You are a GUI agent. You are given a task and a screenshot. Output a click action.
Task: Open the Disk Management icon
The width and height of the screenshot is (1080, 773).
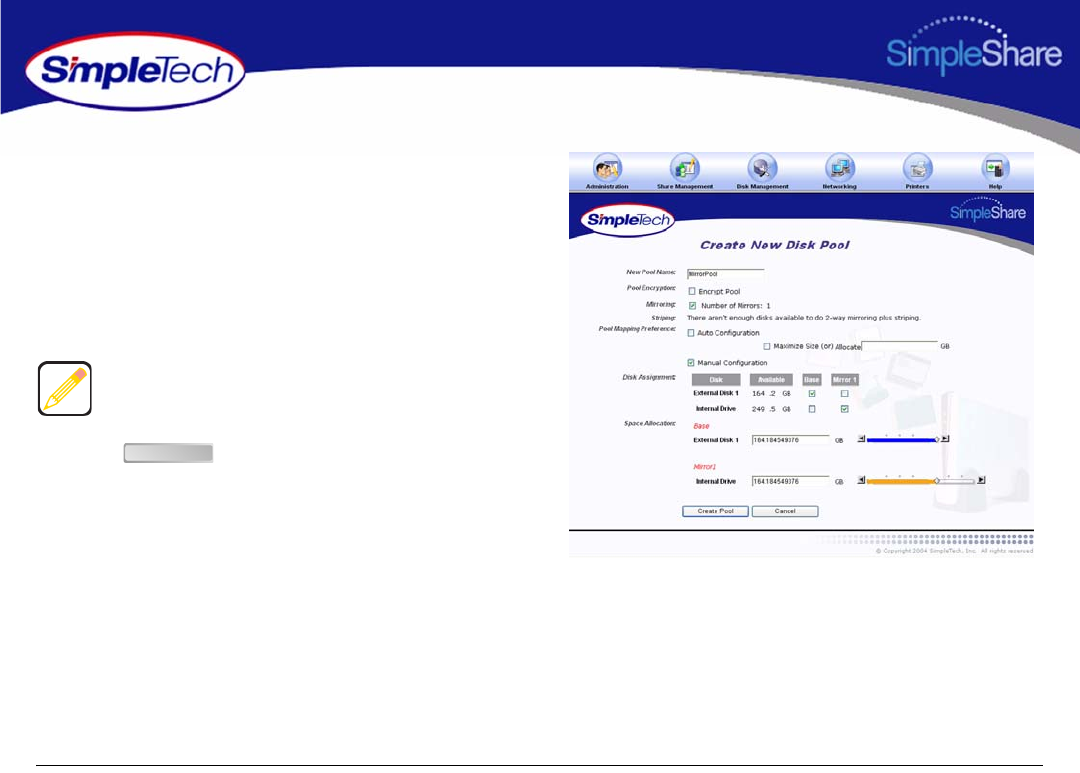tap(762, 169)
